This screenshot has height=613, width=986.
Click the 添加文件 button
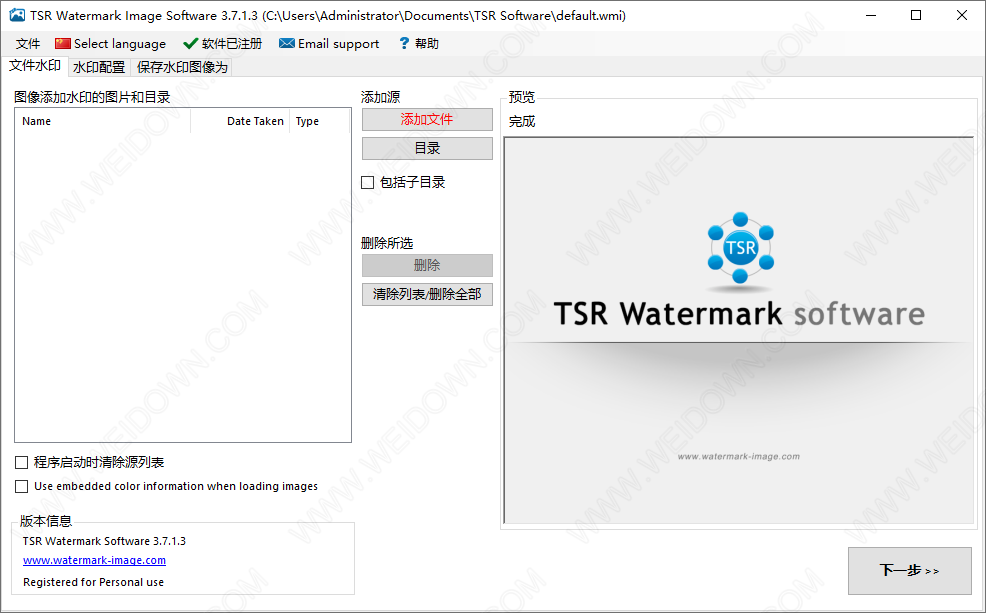[x=427, y=119]
